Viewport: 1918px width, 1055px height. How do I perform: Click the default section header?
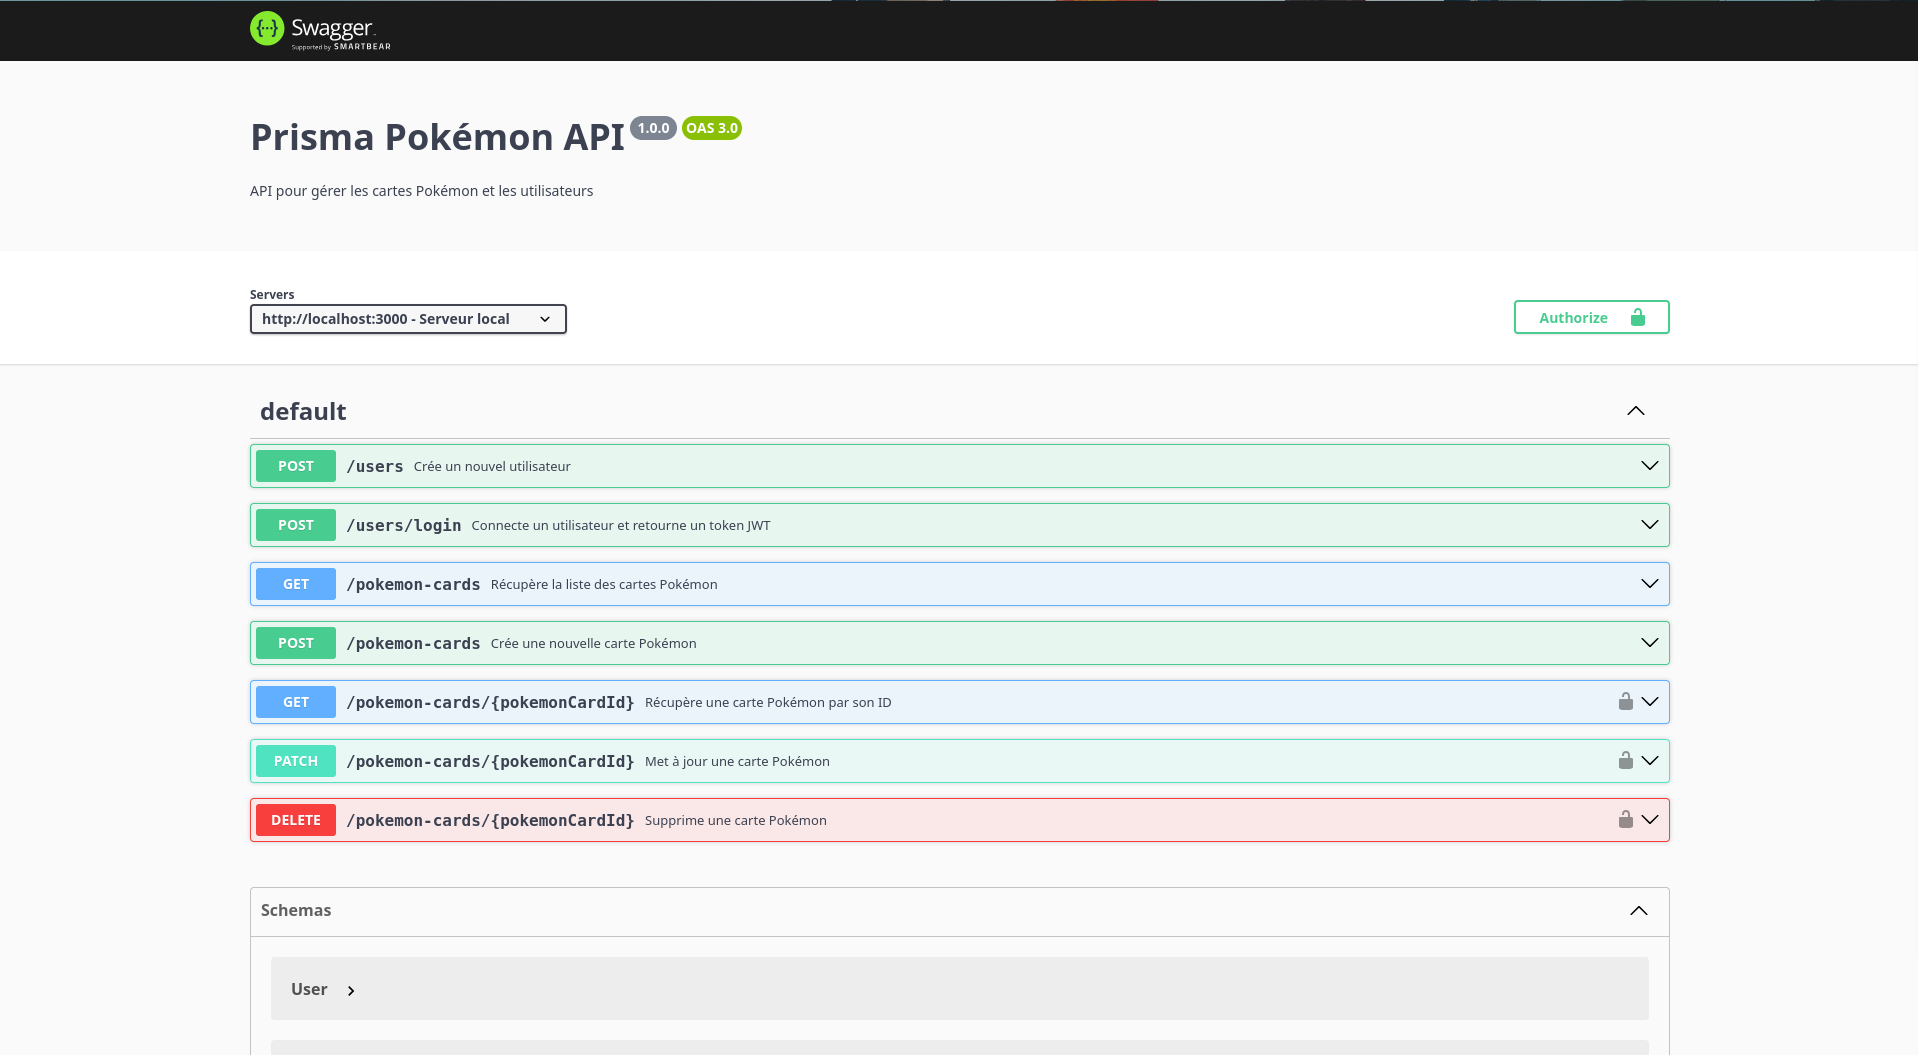(303, 410)
